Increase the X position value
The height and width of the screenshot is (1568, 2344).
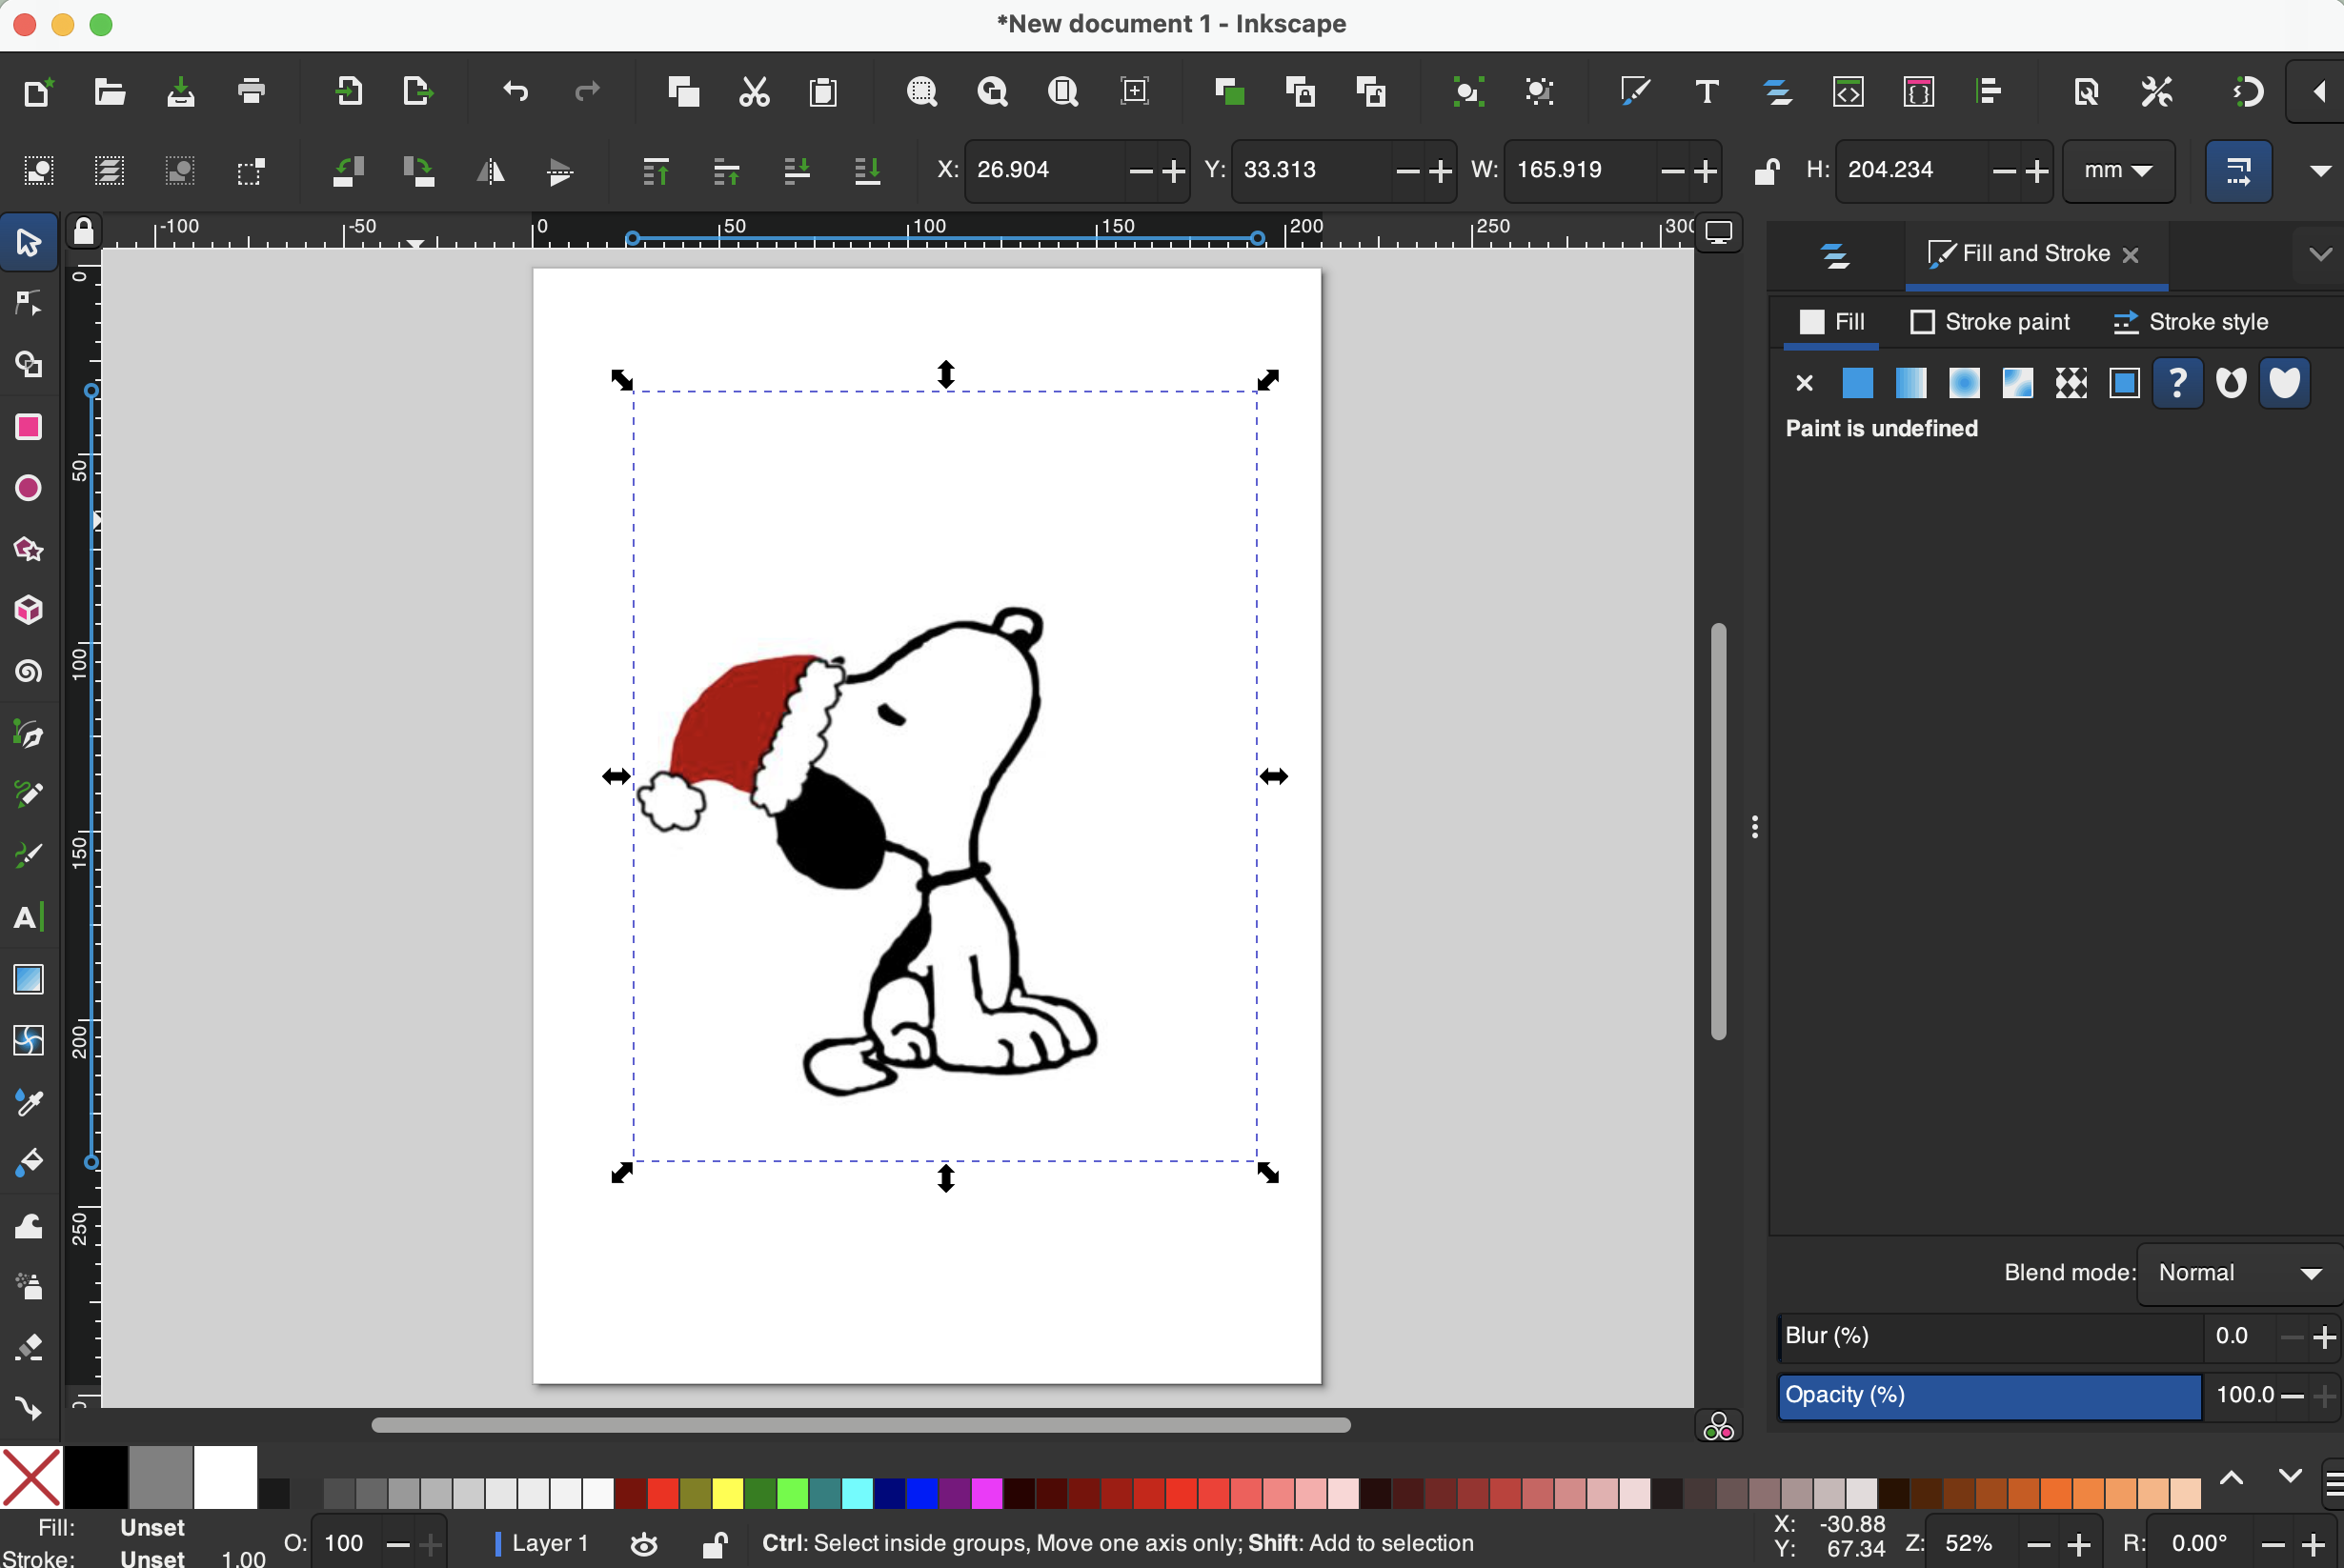tap(1174, 172)
